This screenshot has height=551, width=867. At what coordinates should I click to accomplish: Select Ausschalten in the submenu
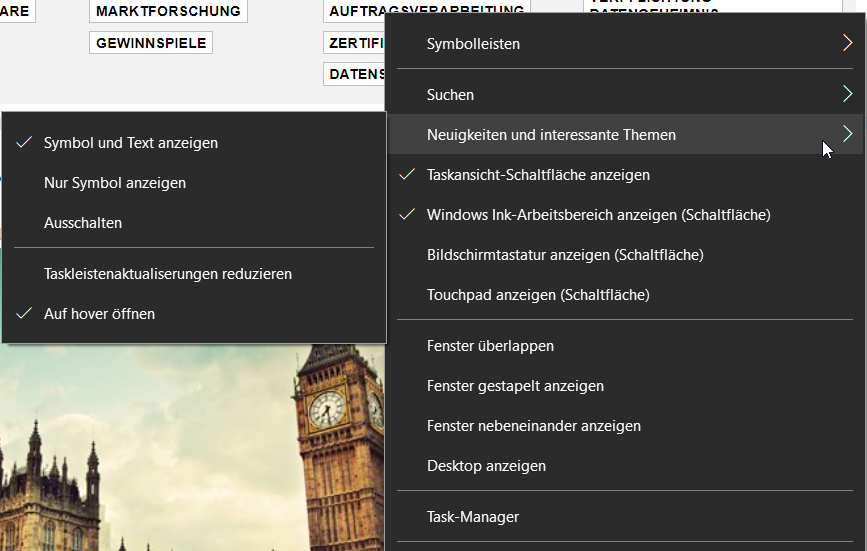(83, 223)
